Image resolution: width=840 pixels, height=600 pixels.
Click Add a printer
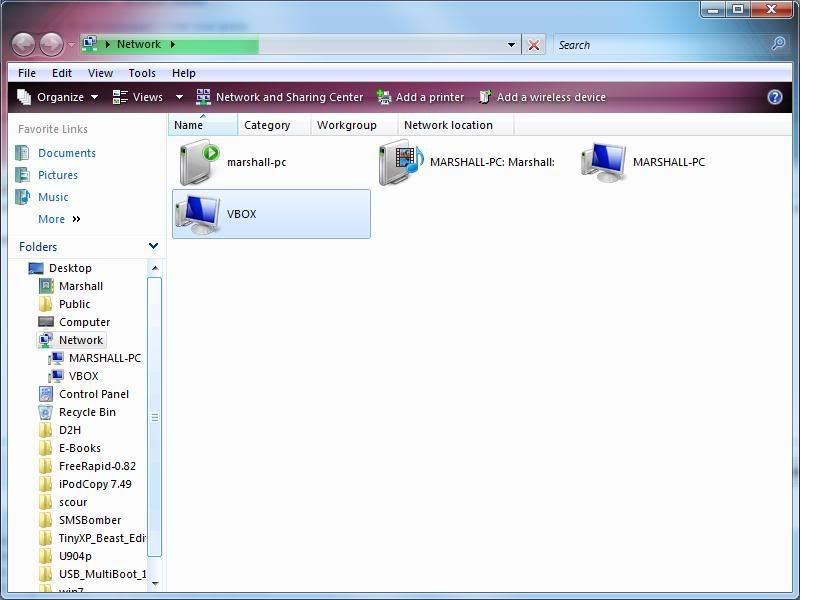tap(420, 97)
